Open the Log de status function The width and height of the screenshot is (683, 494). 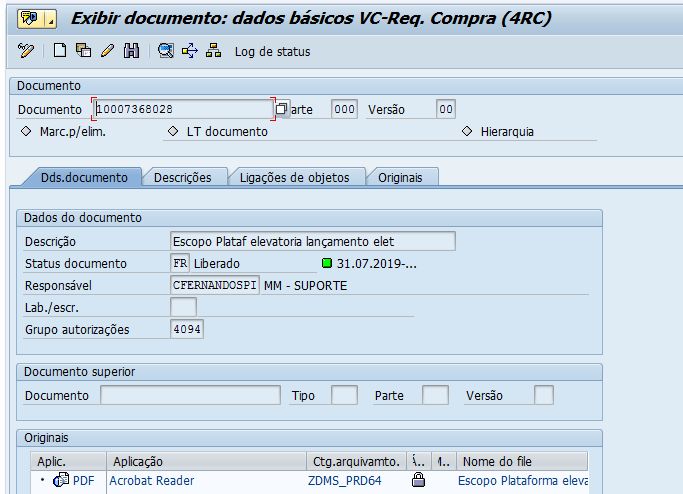272,51
